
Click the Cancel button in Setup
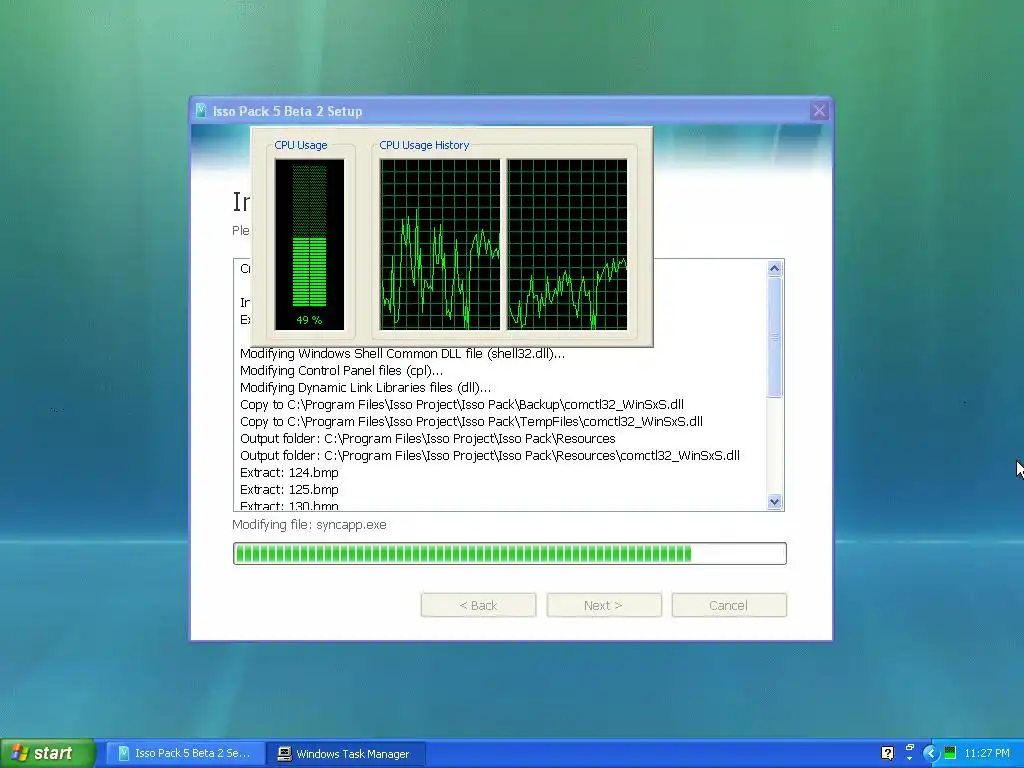click(729, 605)
